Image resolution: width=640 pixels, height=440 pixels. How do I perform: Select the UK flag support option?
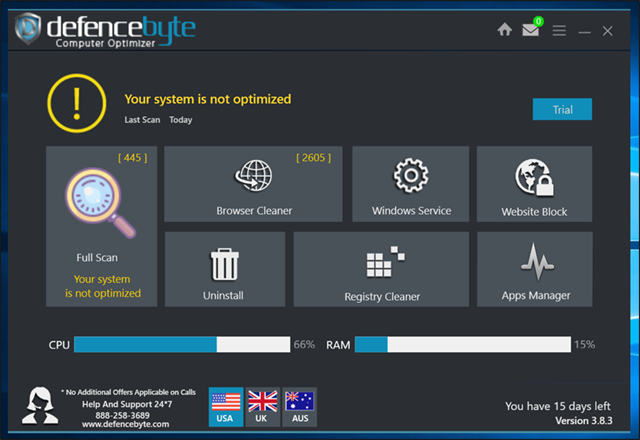tap(262, 407)
